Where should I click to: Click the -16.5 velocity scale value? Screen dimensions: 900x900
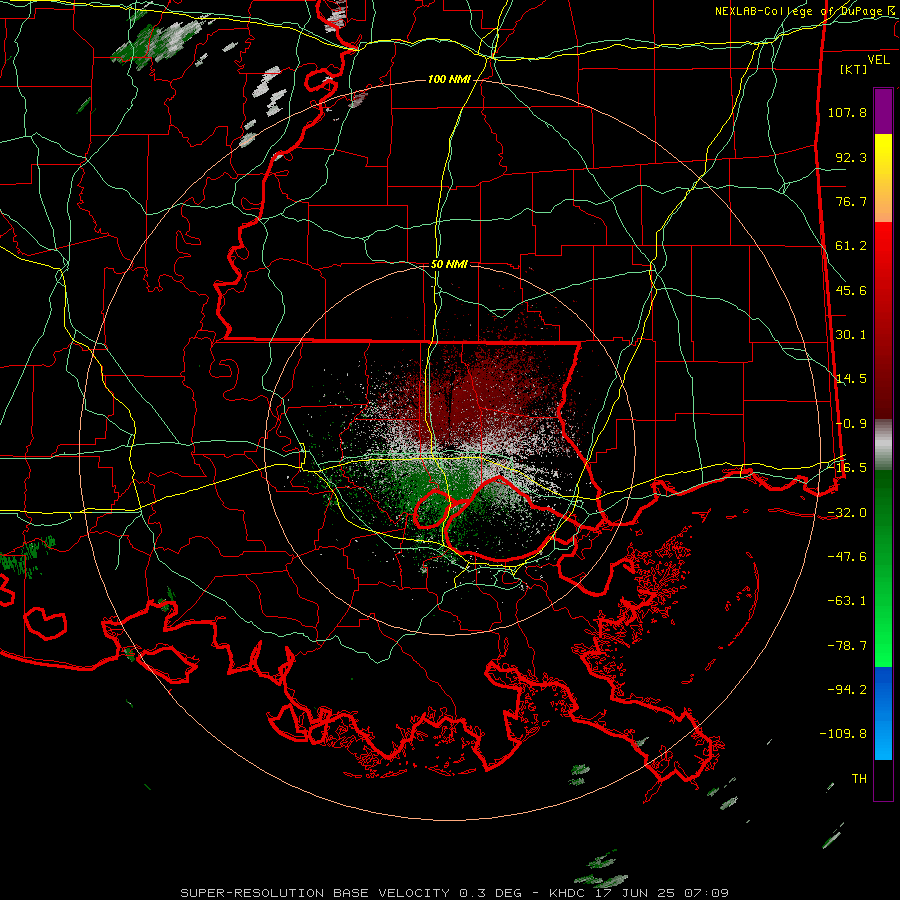click(x=847, y=468)
